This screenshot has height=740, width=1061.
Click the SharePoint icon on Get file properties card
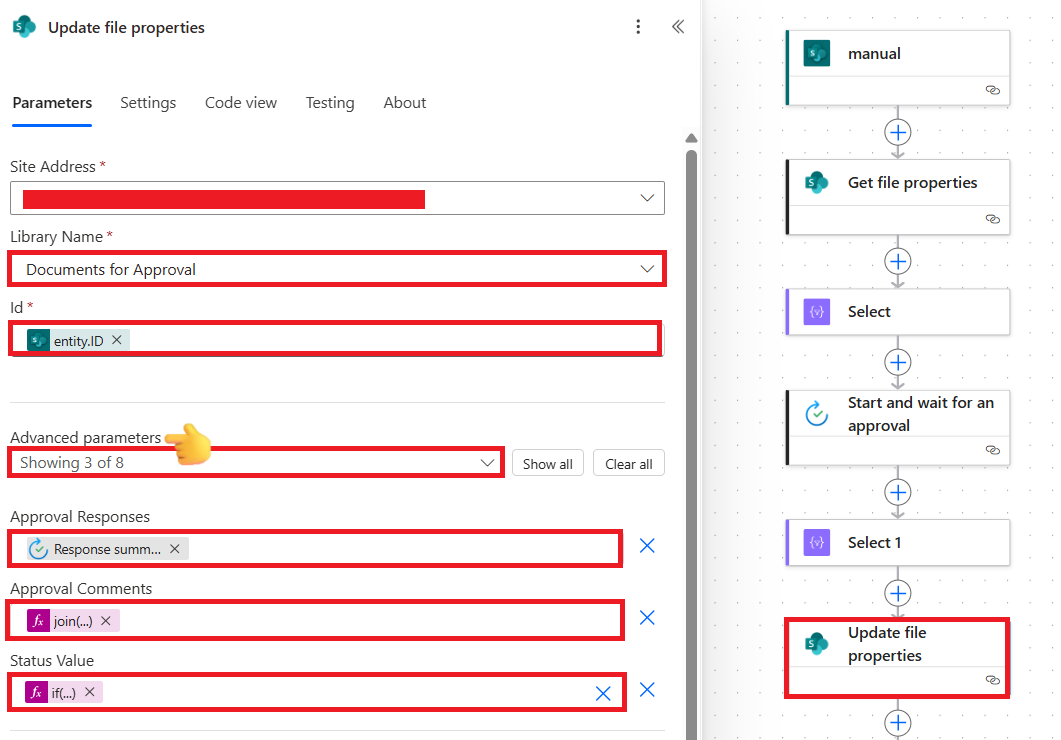click(817, 183)
